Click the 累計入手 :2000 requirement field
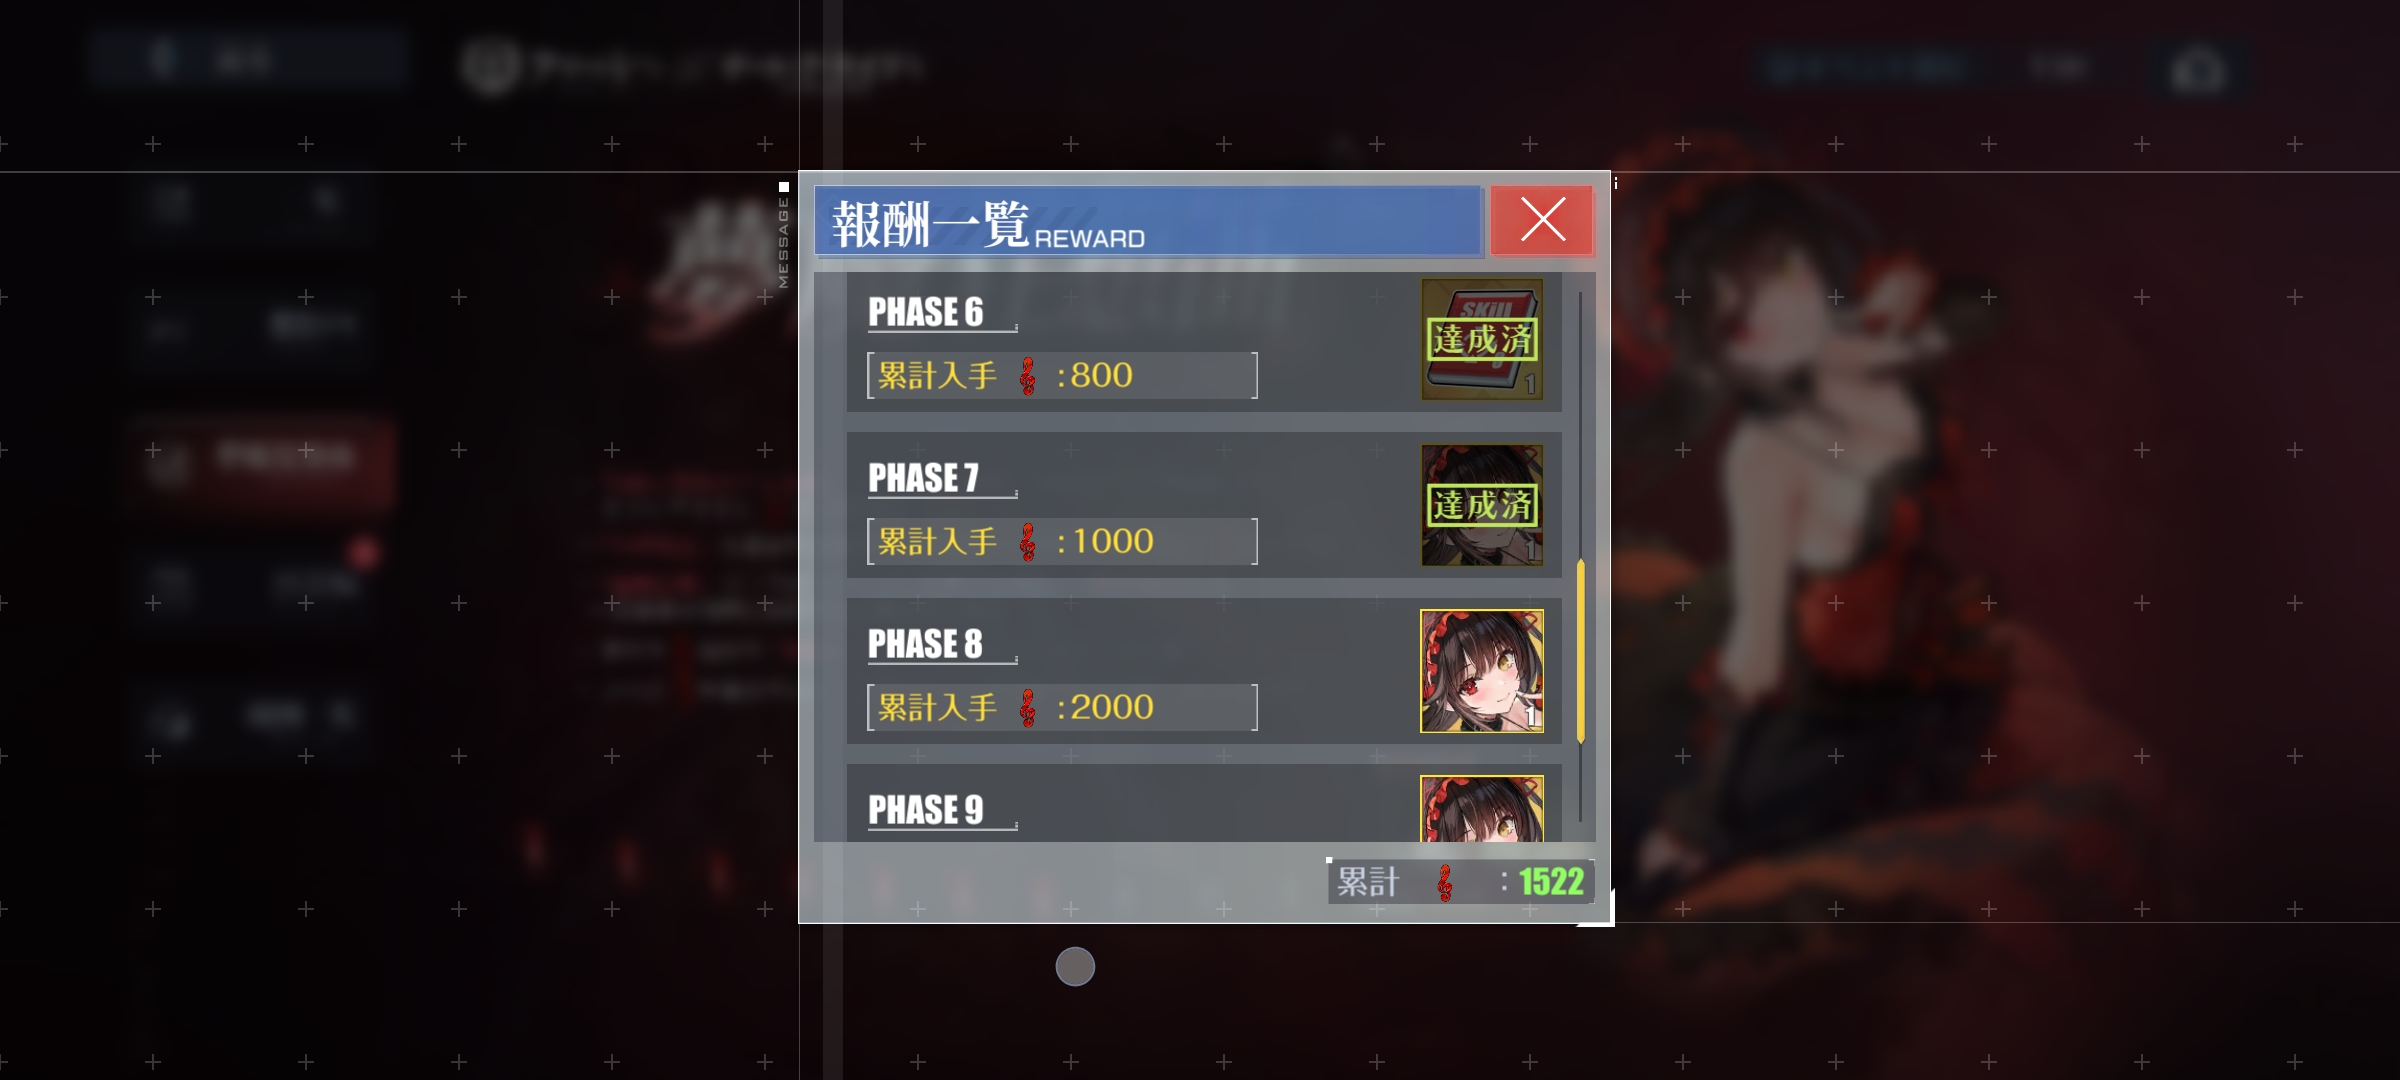This screenshot has height=1080, width=2400. tap(1062, 707)
